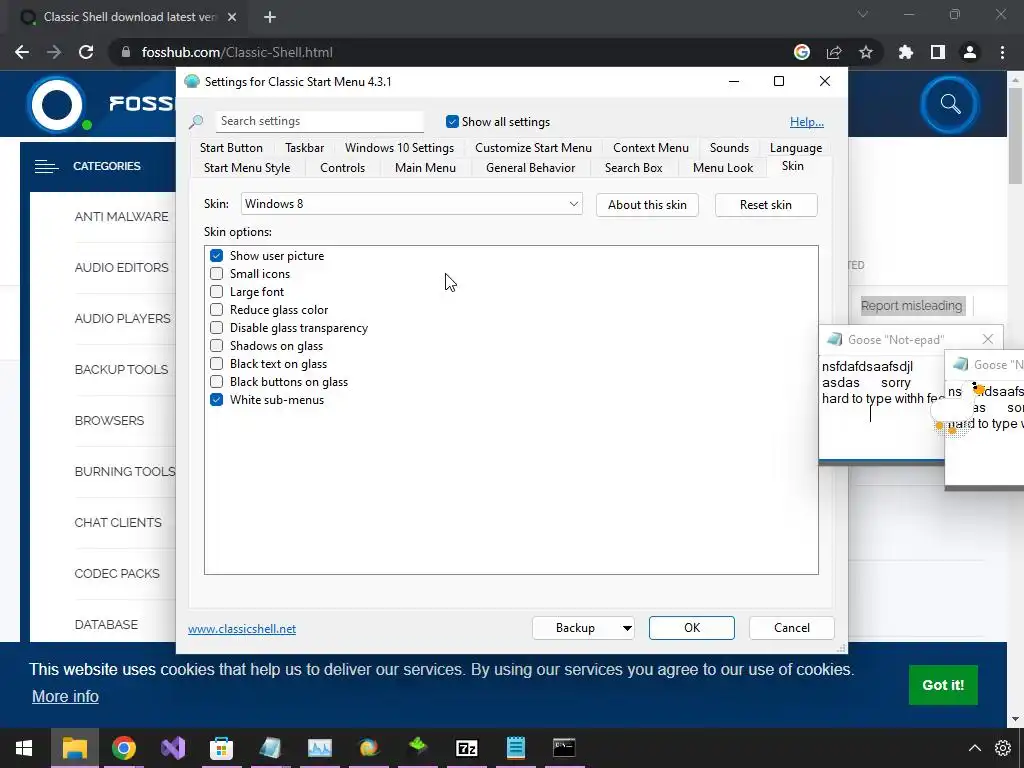The height and width of the screenshot is (768, 1024).
Task: Click the Reset skin button
Action: point(765,205)
